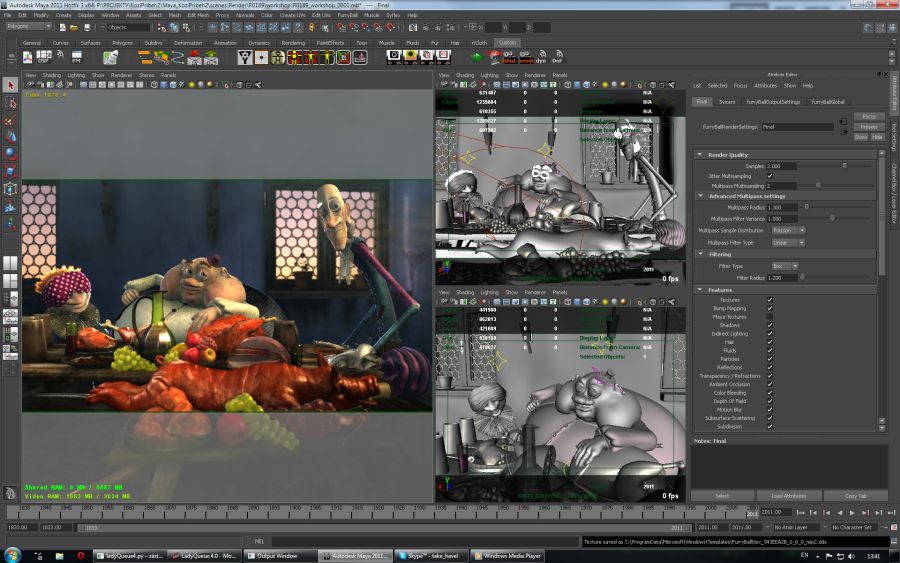Viewport: 900px width, 563px height.
Task: Collapse Advanced Multipass settings section
Action: tap(700, 196)
